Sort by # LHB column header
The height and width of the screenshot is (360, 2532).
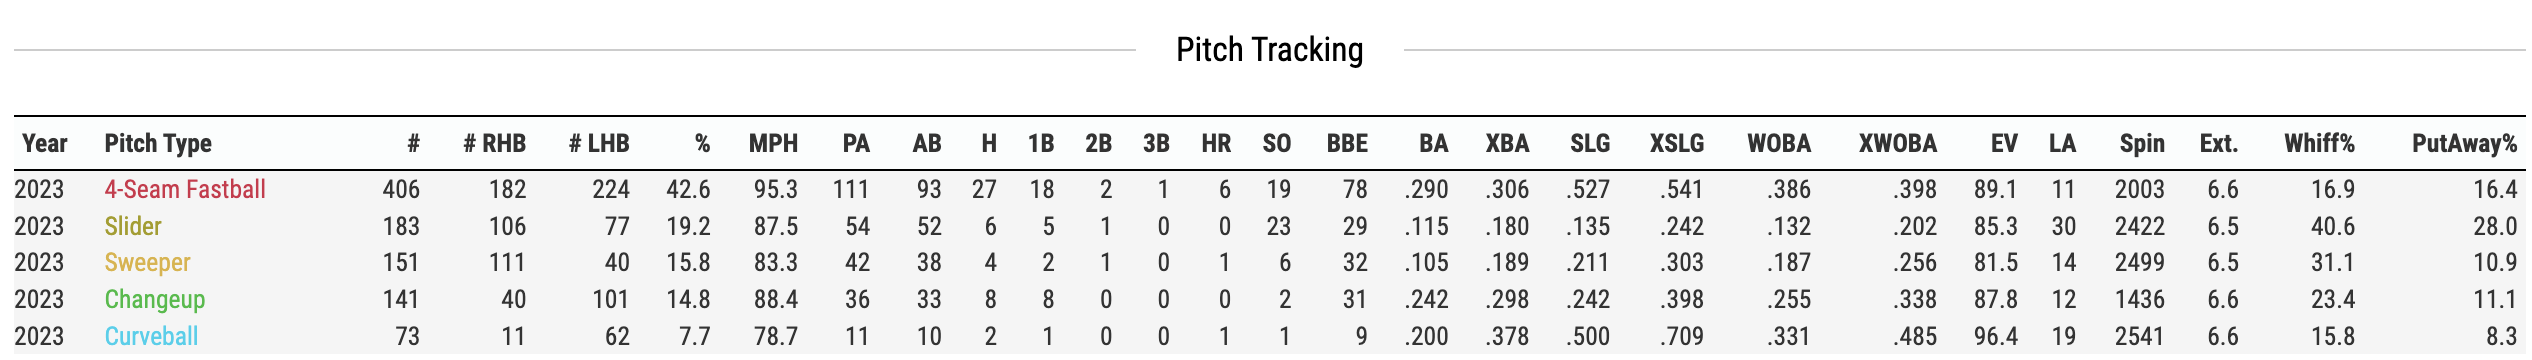point(599,143)
